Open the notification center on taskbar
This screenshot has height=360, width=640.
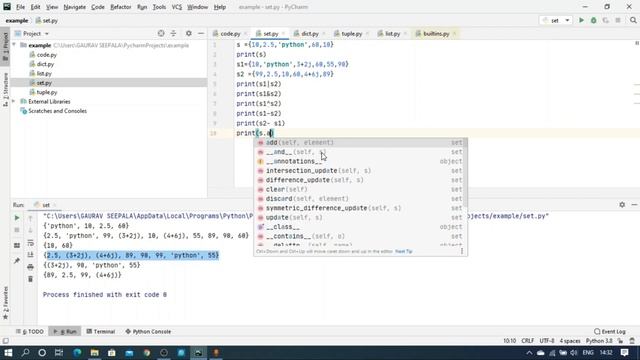pos(624,353)
